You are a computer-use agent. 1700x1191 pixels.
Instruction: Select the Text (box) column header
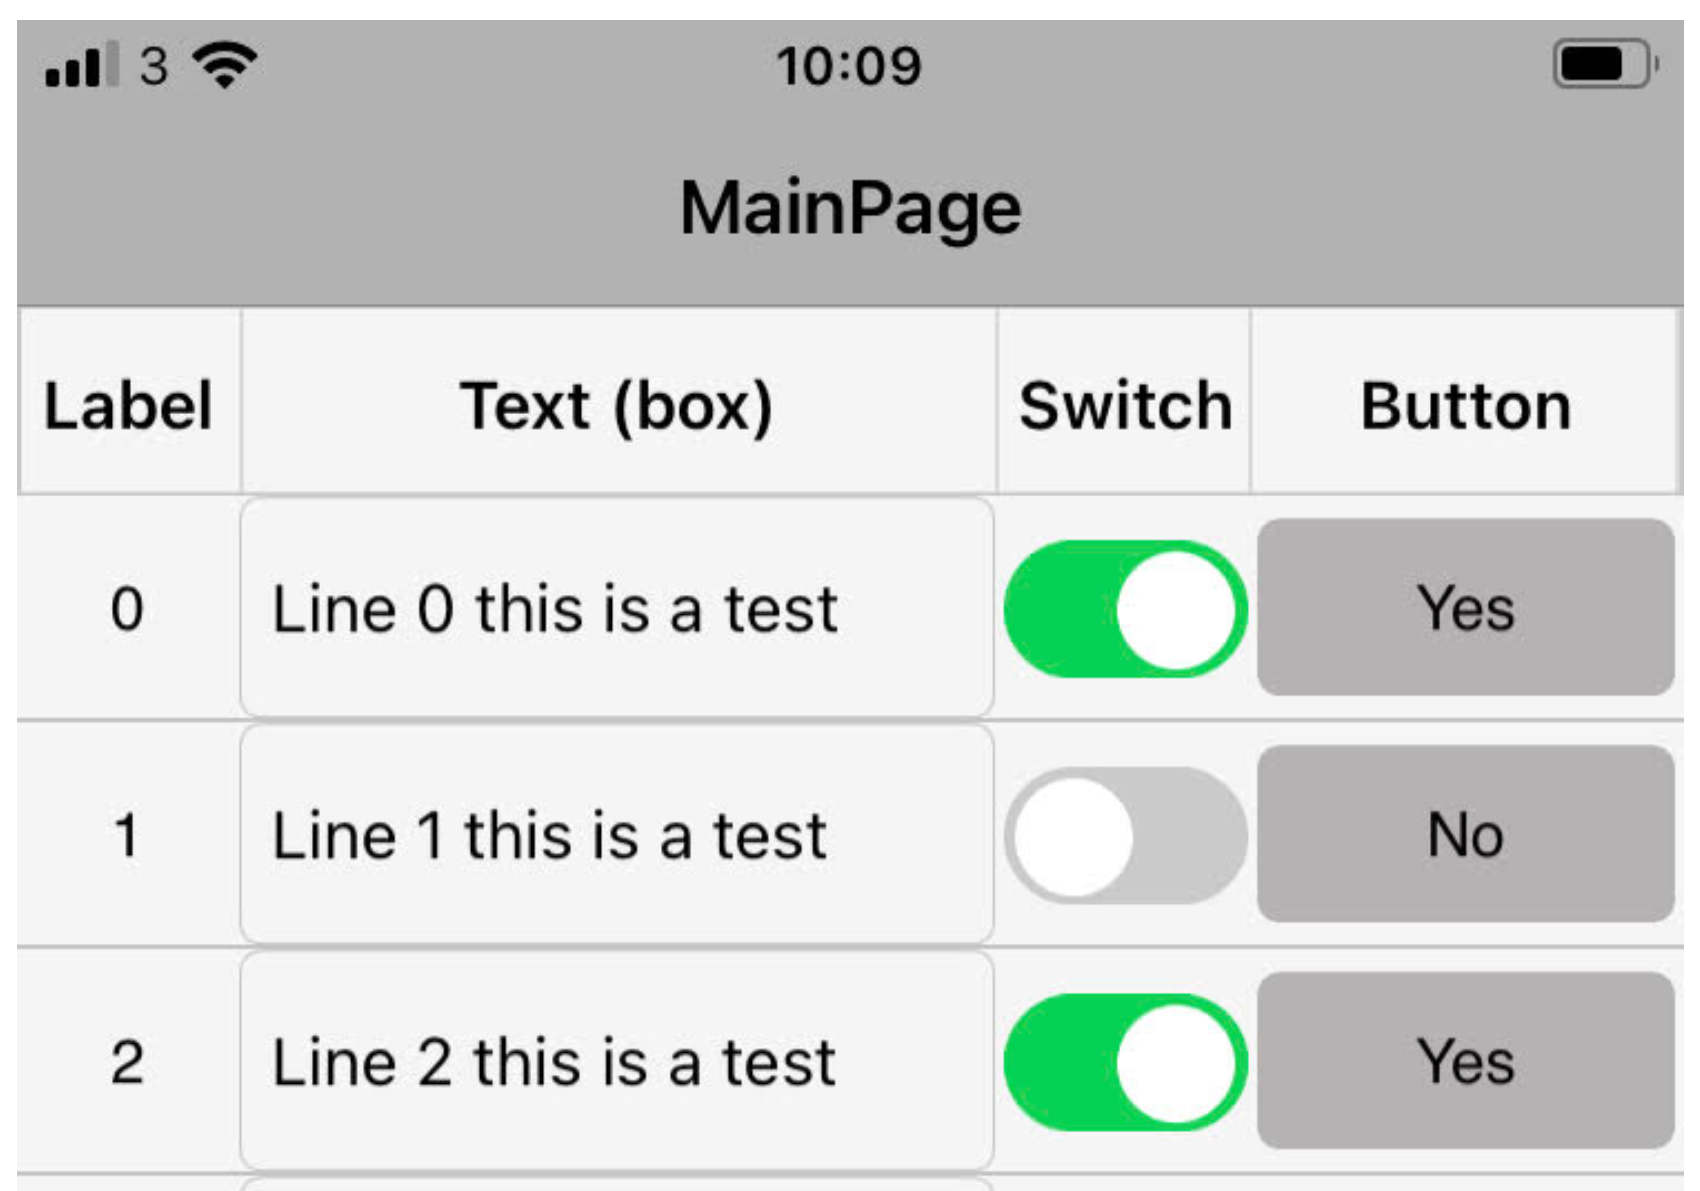point(617,405)
